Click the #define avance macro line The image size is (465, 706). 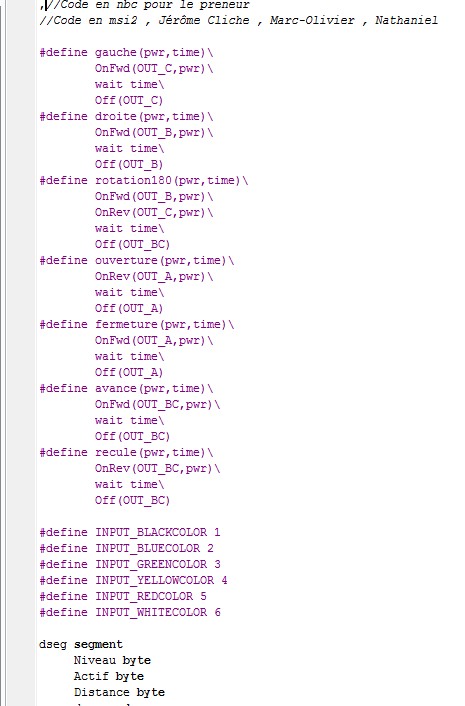pyautogui.click(x=126, y=389)
